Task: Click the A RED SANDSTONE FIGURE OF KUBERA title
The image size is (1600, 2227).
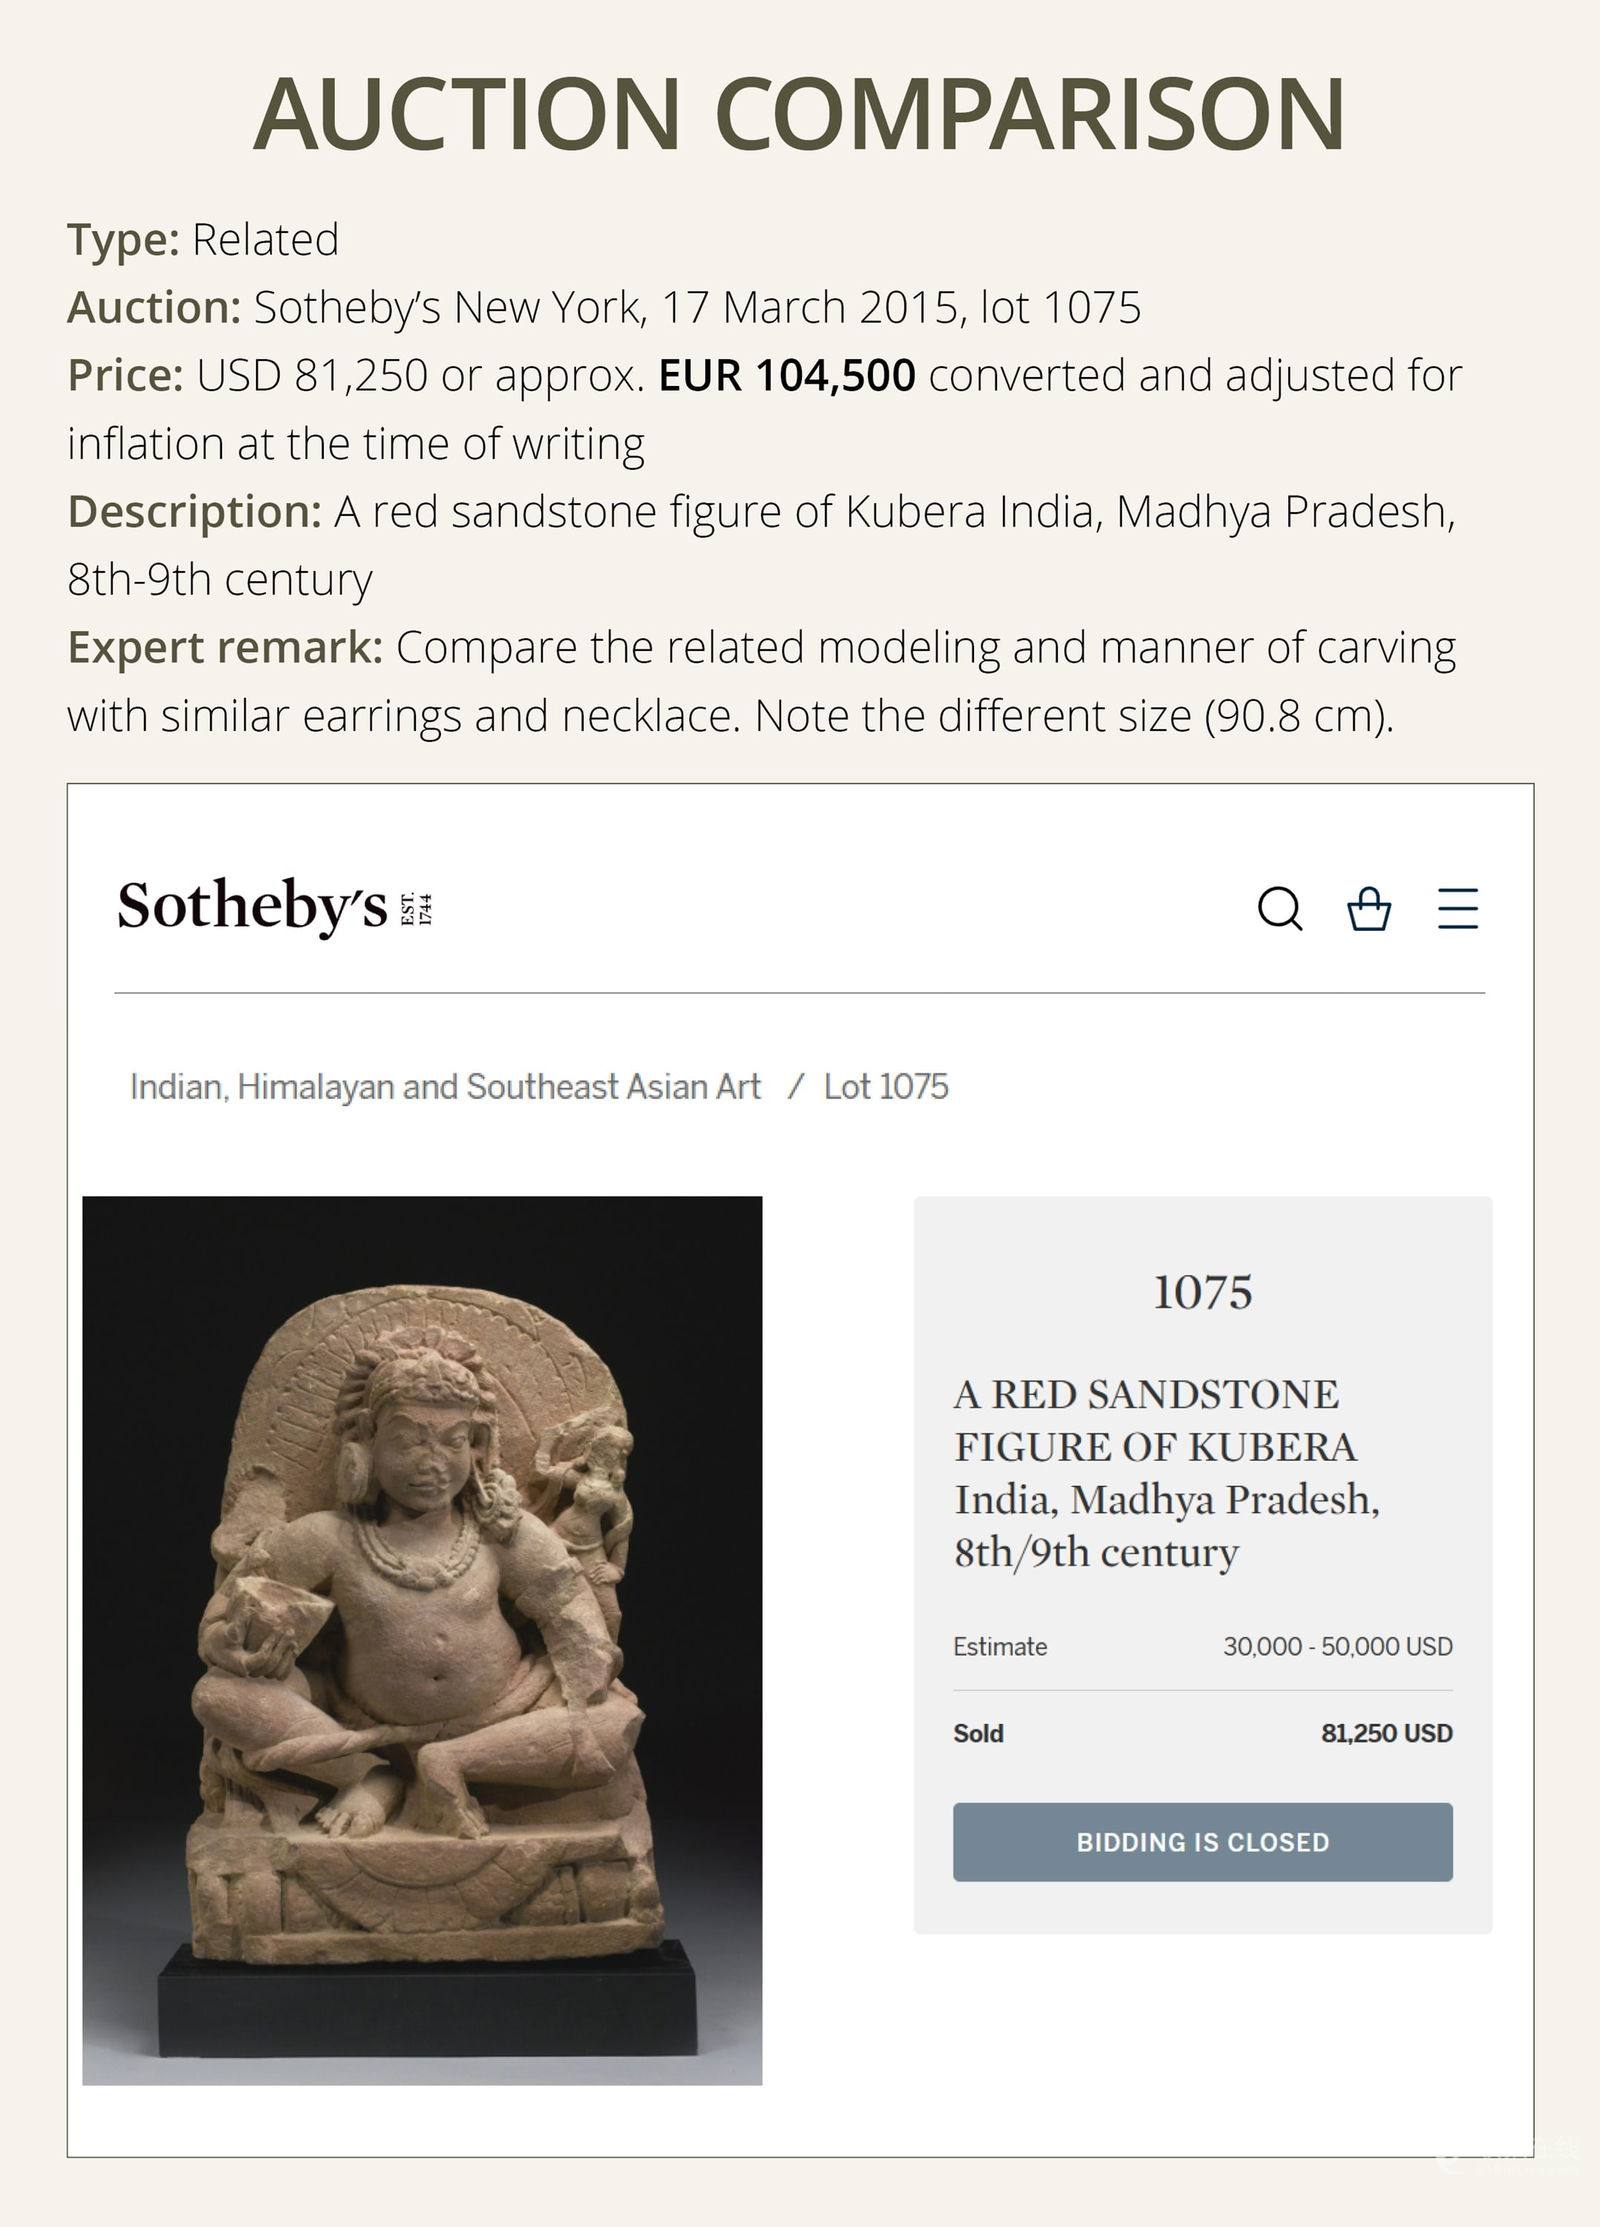Action: [1155, 1420]
